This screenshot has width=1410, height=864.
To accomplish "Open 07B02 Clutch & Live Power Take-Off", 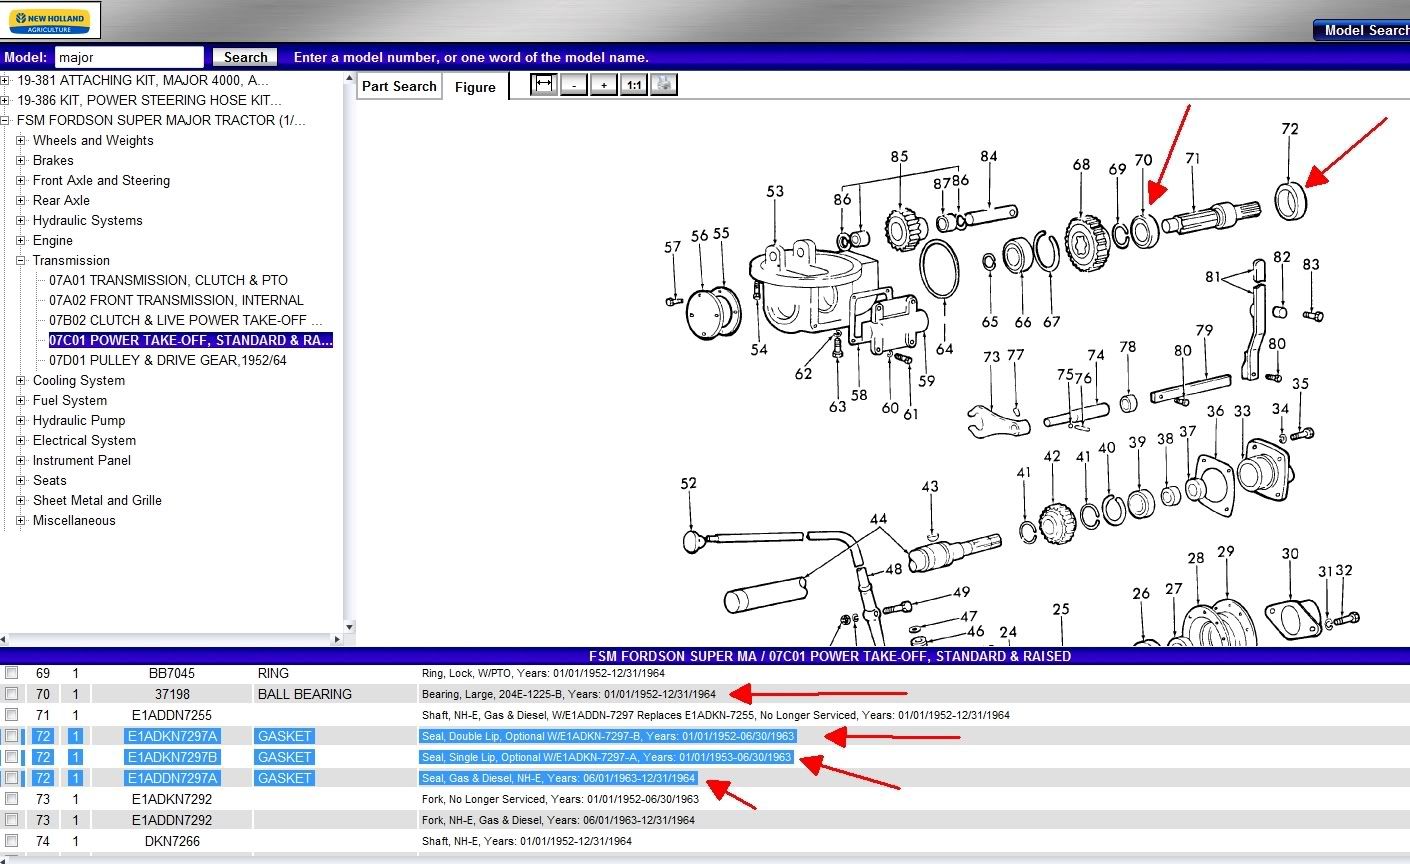I will point(186,320).
